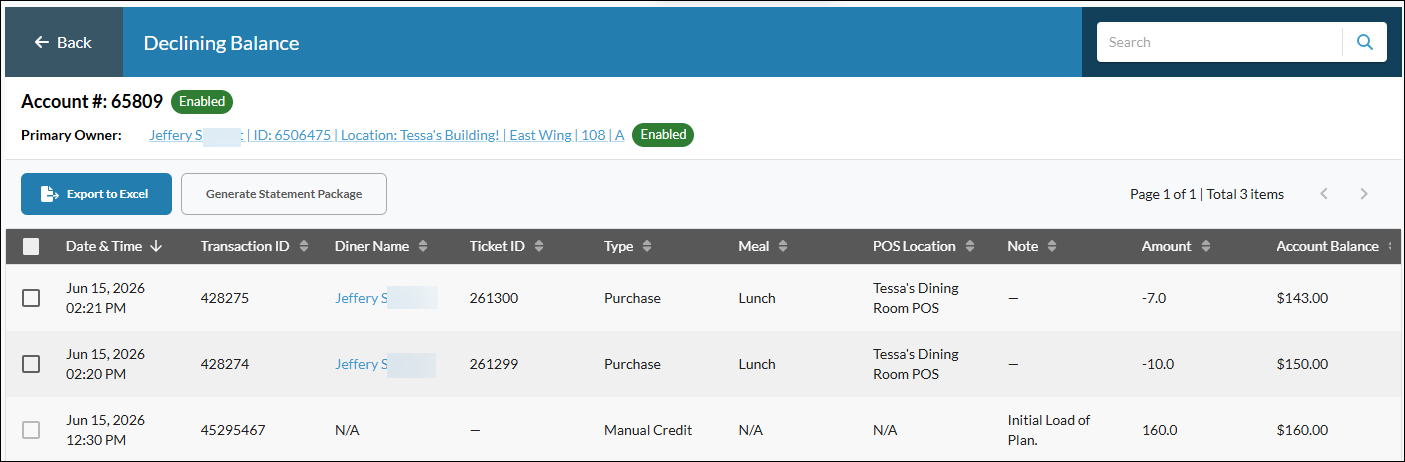Sort by Meal column
The image size is (1405, 462).
[x=763, y=246]
